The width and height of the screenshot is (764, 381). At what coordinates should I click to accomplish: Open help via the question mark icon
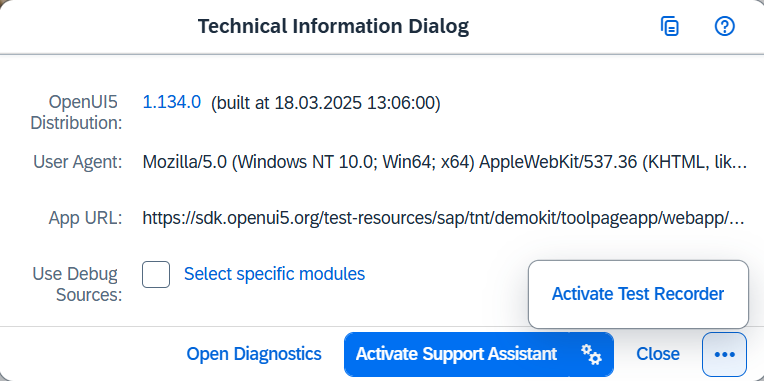pos(725,26)
